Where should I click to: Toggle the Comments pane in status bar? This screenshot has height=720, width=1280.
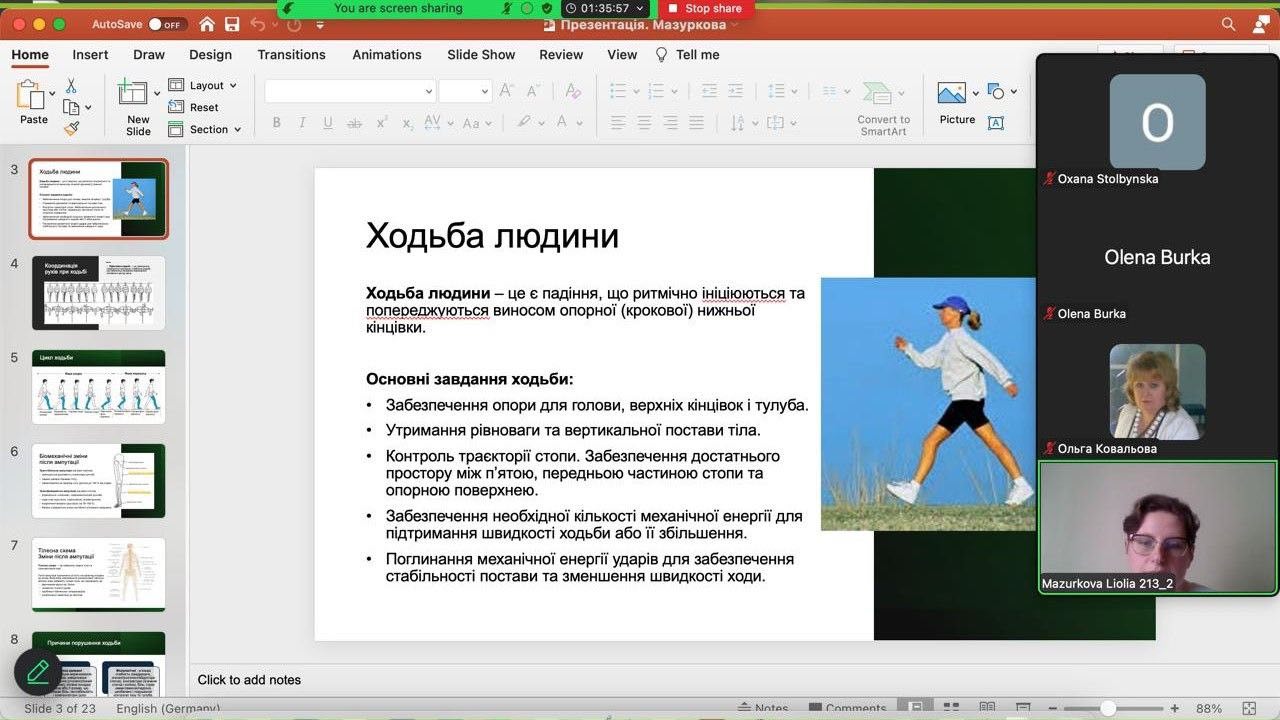point(847,708)
